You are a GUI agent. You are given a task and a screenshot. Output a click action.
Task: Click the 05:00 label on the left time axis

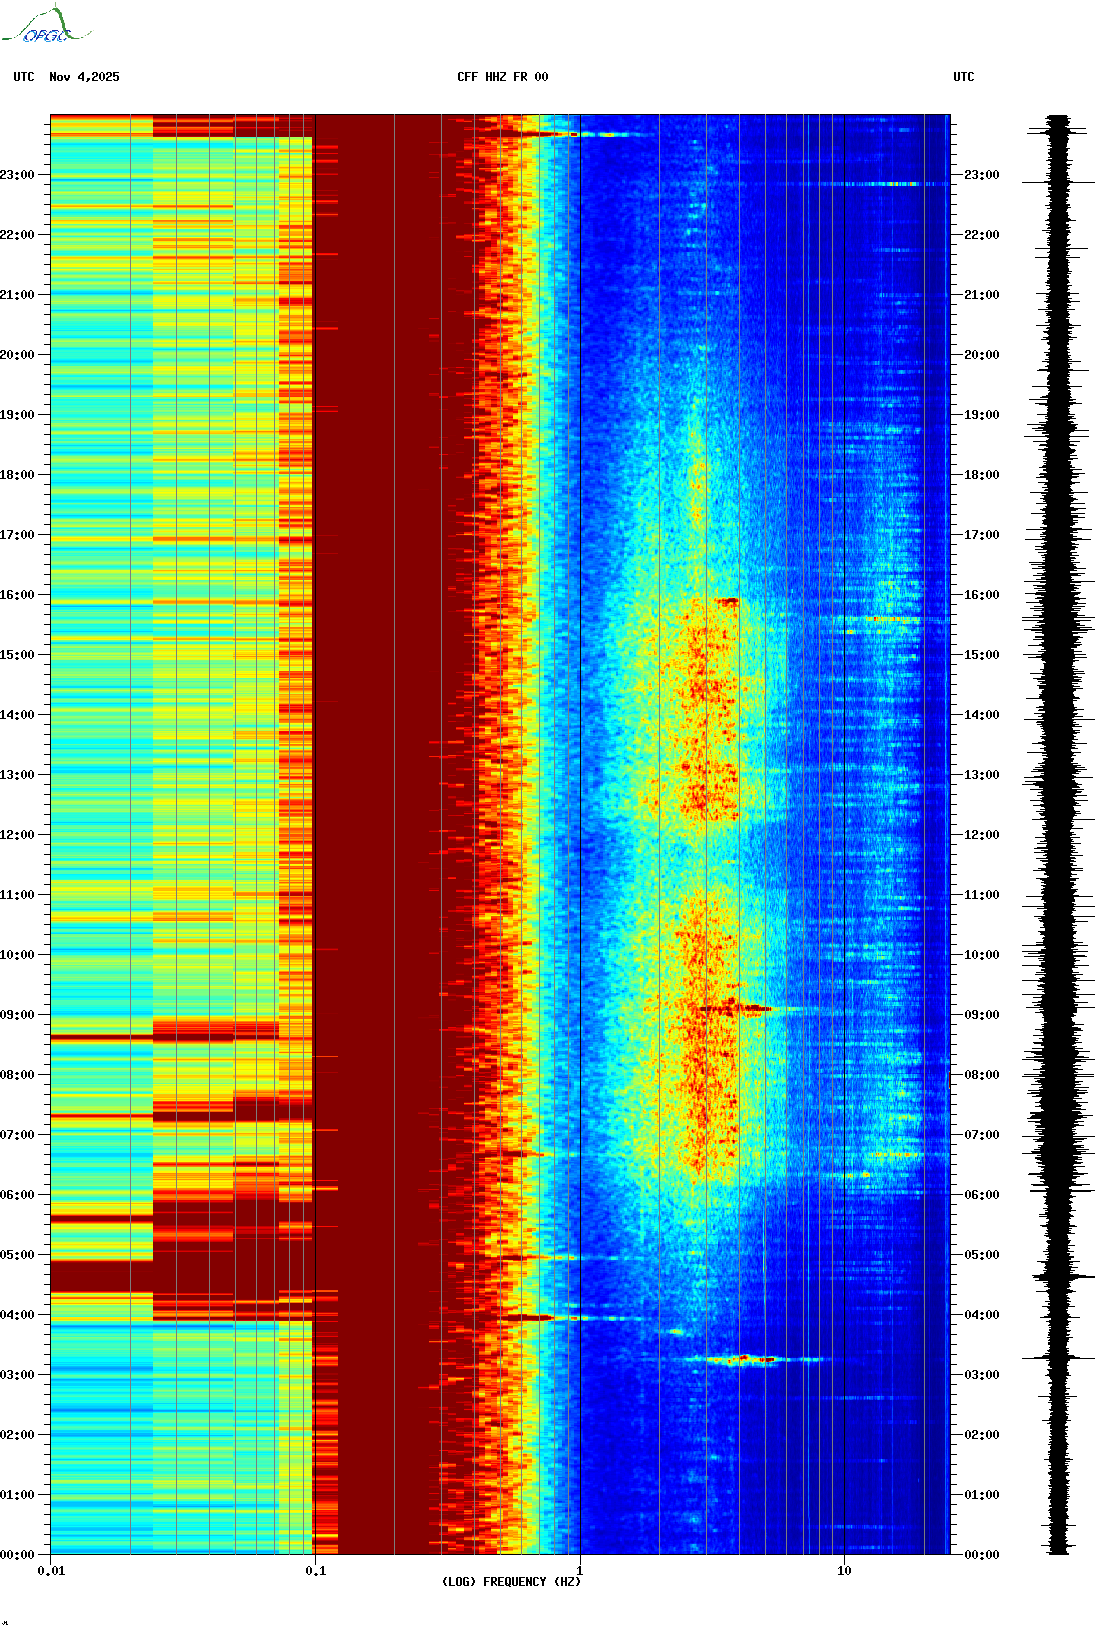tap(17, 1255)
